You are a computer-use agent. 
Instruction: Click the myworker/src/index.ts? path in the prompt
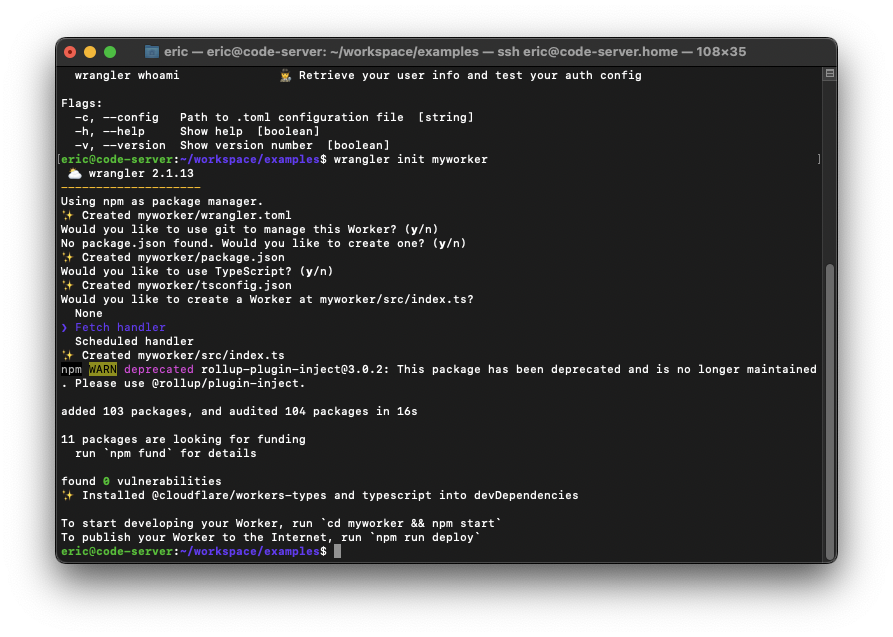[x=400, y=299]
